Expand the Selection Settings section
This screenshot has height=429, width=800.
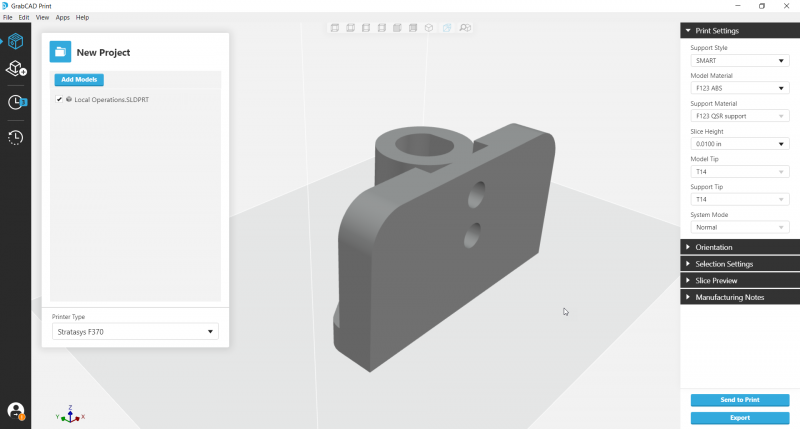[x=740, y=264]
